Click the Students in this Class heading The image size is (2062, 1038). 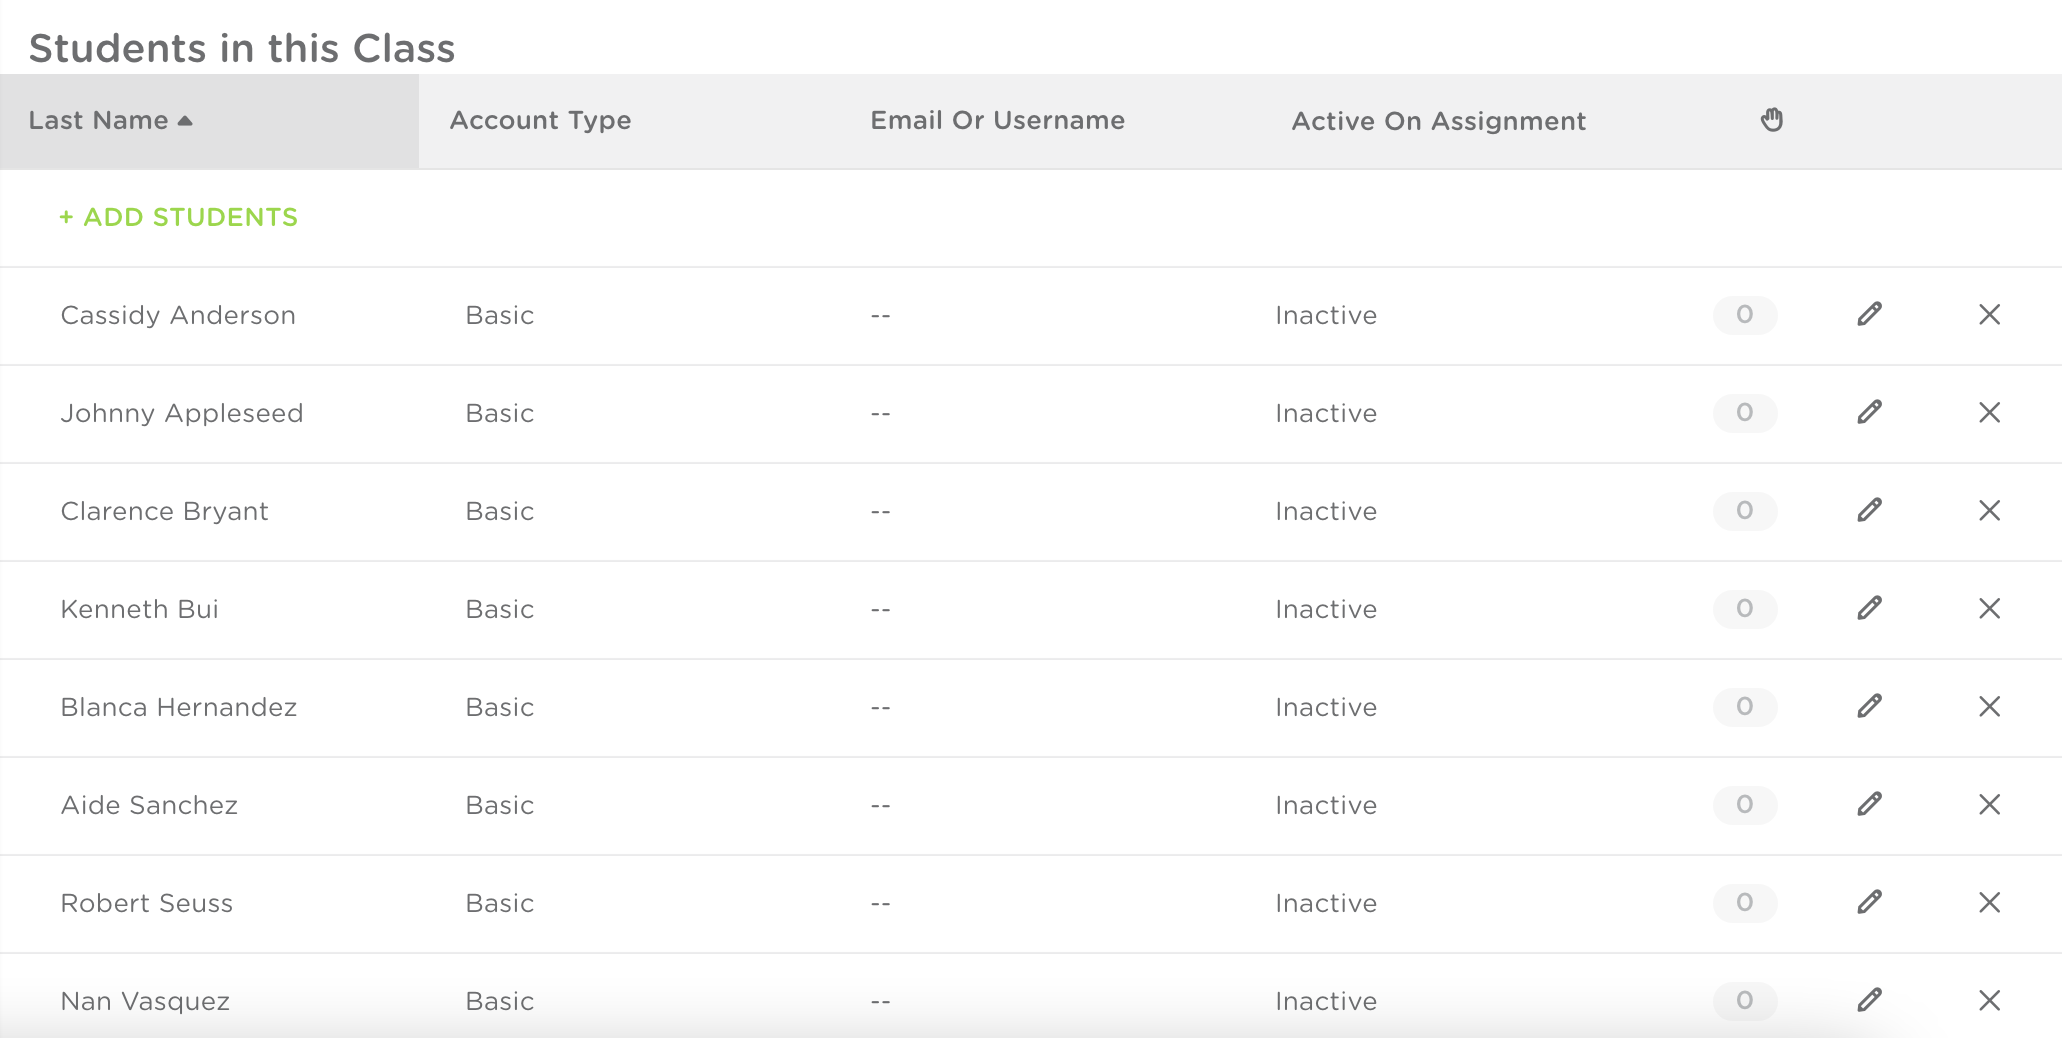click(242, 48)
